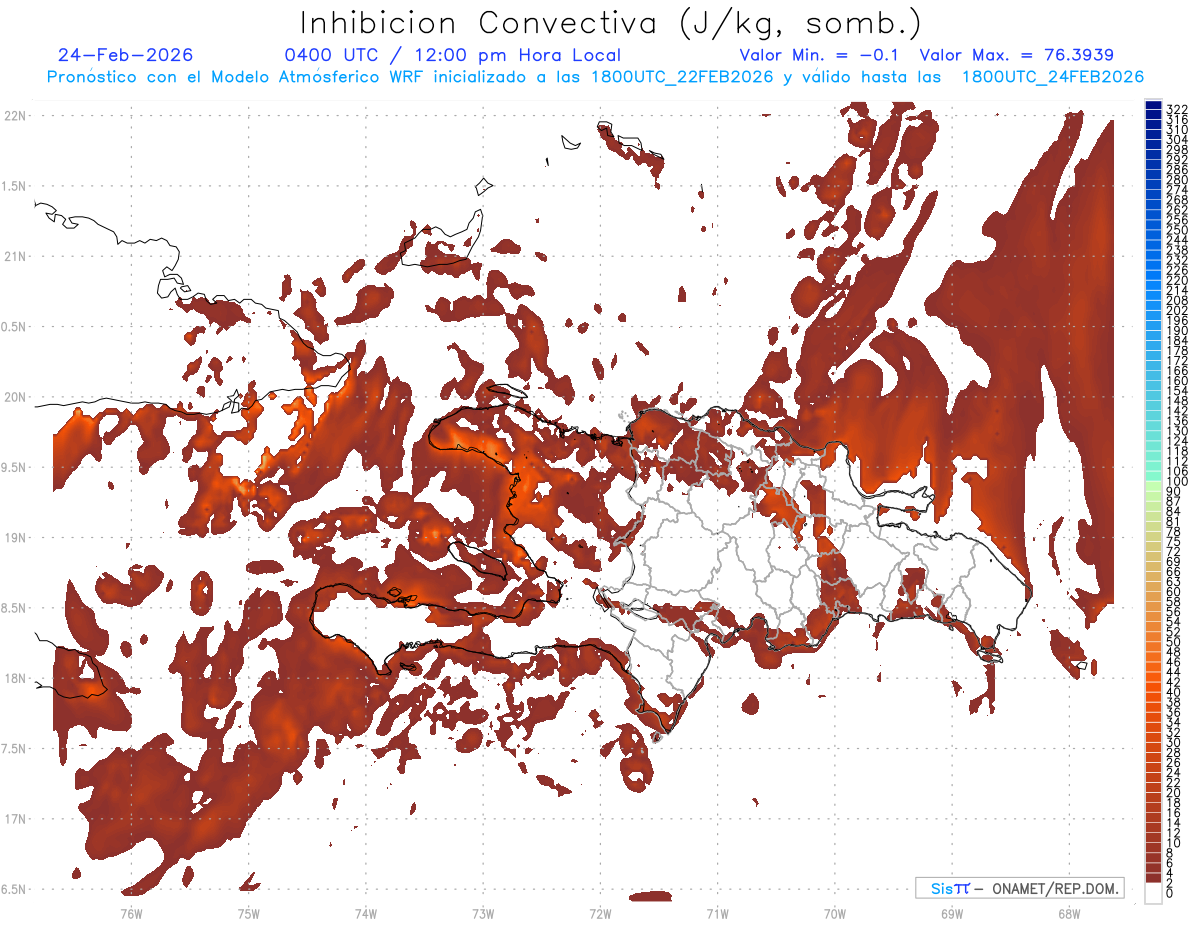The image size is (1200, 927).
Task: Click the "22N" latitude label
Action: coord(15,115)
